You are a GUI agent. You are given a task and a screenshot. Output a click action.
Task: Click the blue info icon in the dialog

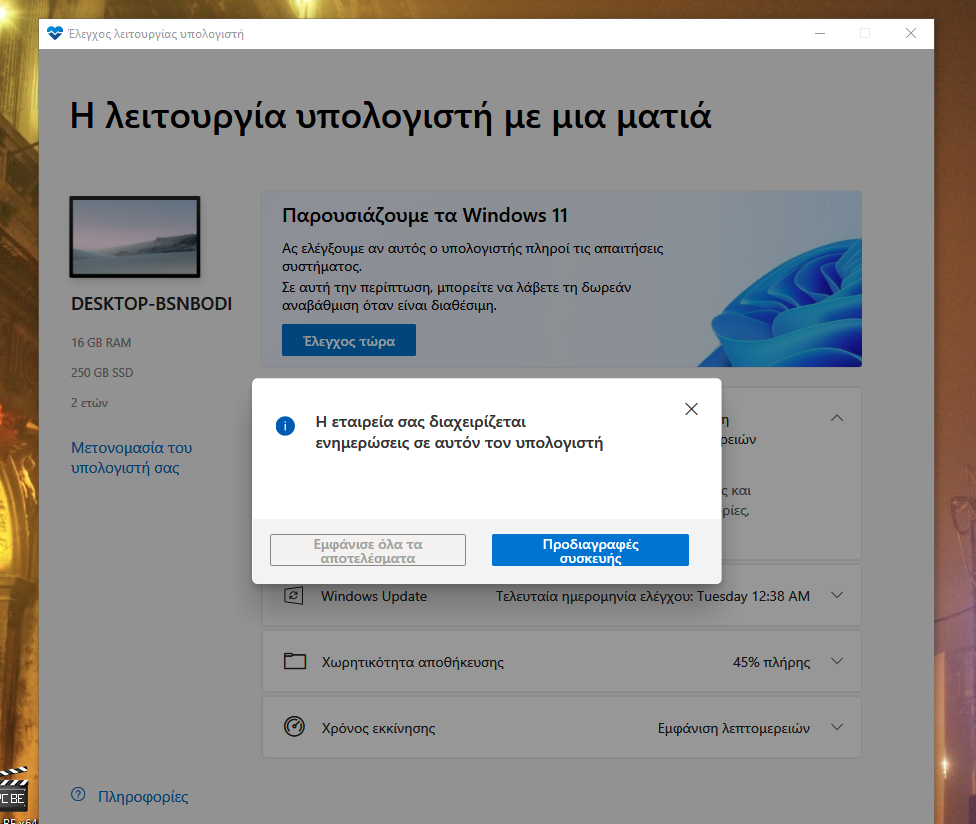pyautogui.click(x=285, y=426)
